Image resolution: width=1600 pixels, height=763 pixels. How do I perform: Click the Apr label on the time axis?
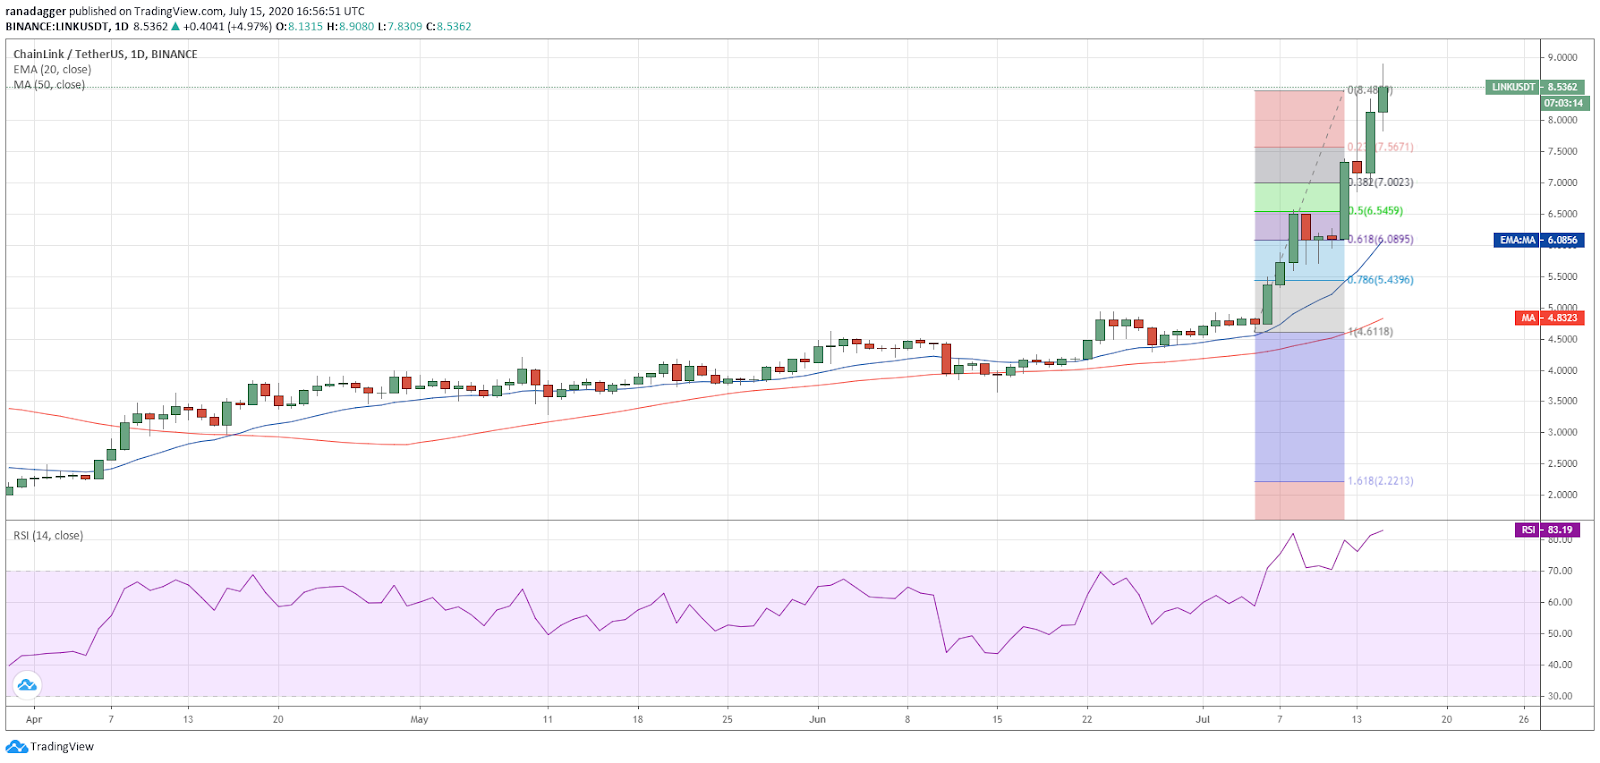[x=34, y=720]
